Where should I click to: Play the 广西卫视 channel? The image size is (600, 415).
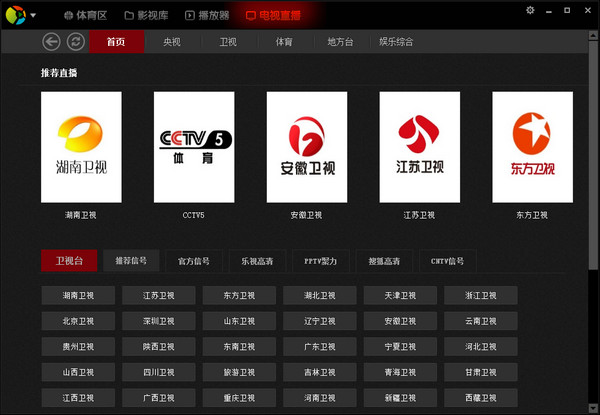(159, 398)
